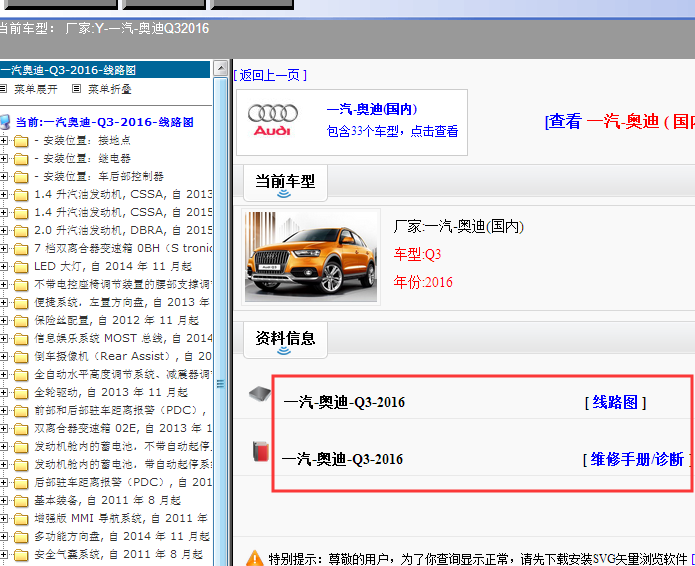
Task: Click 菜单展开 to expand all menus
Action: (x=35, y=89)
